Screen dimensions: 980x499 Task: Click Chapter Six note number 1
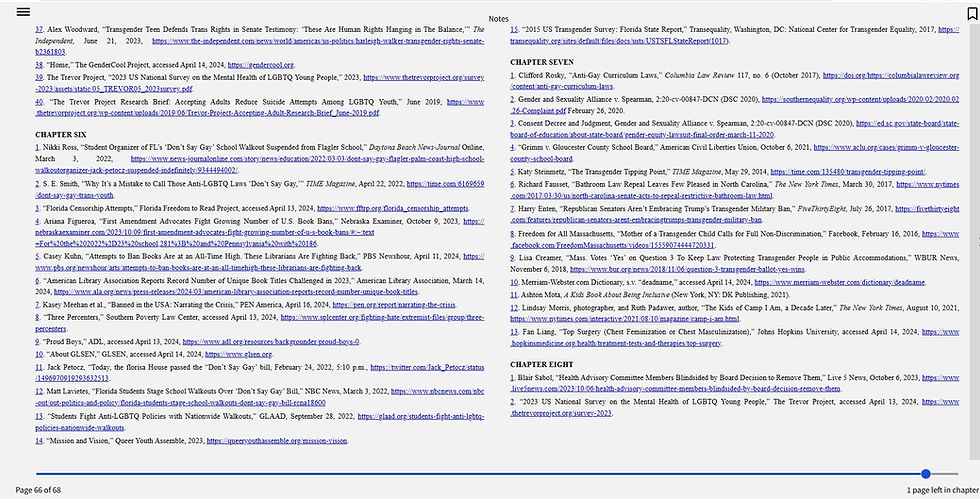coord(37,148)
